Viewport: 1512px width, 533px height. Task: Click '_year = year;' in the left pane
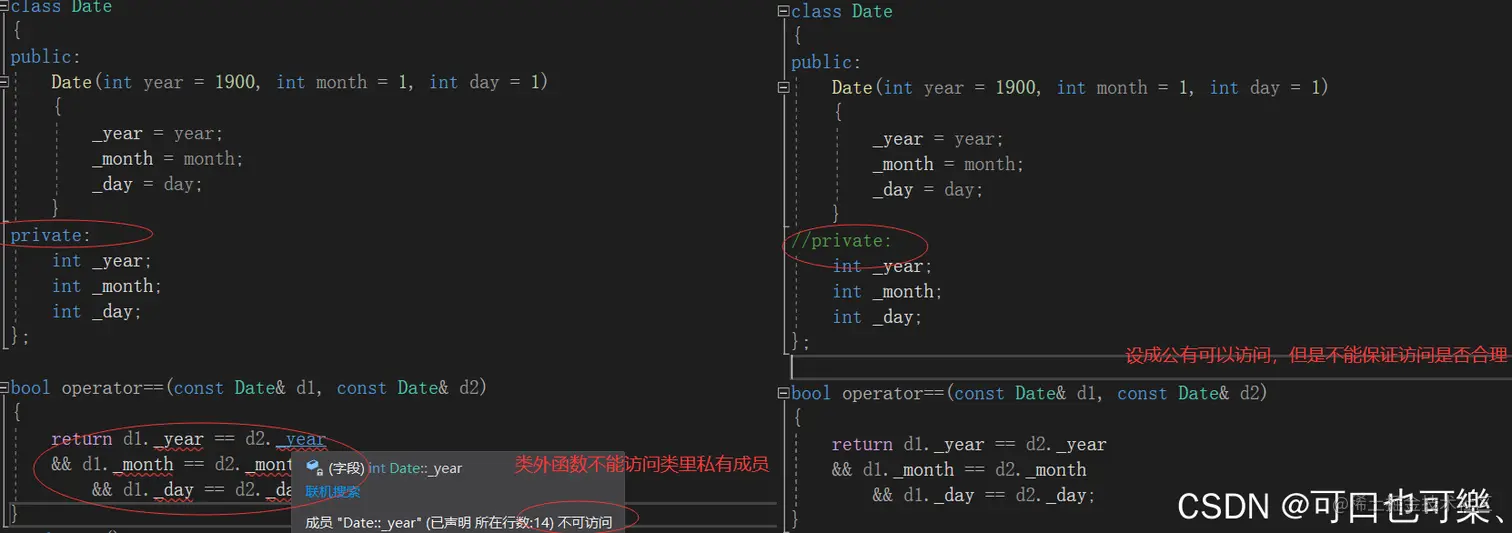(x=158, y=134)
